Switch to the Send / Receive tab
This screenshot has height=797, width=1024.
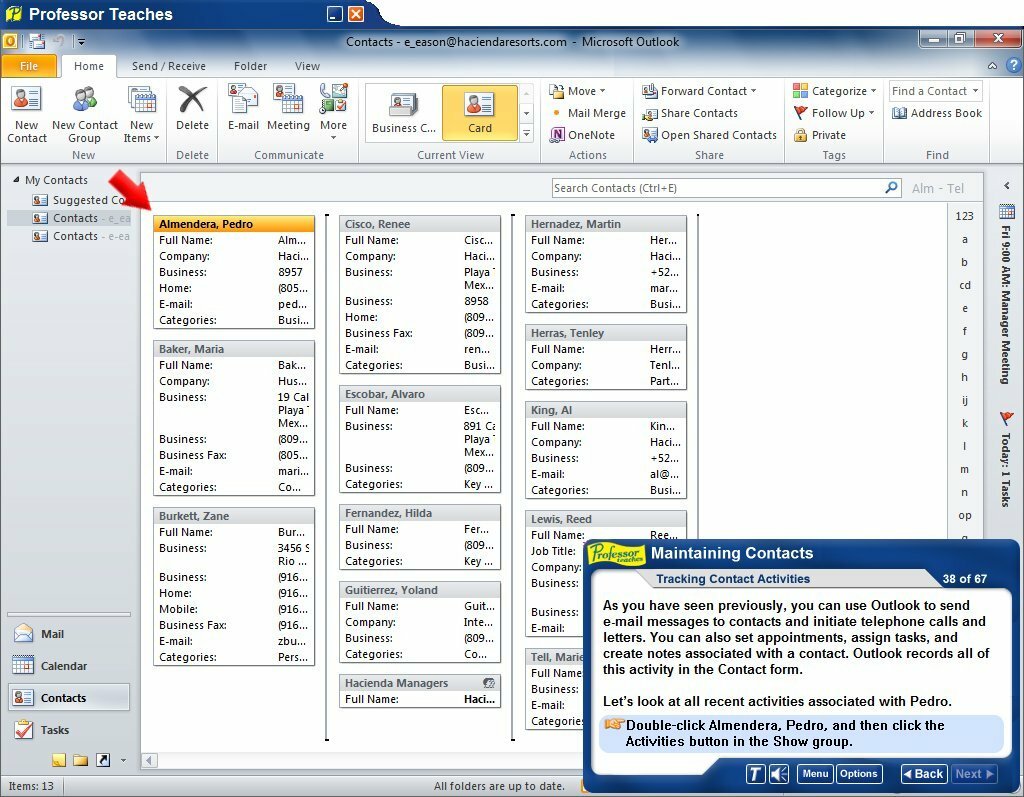pos(168,66)
